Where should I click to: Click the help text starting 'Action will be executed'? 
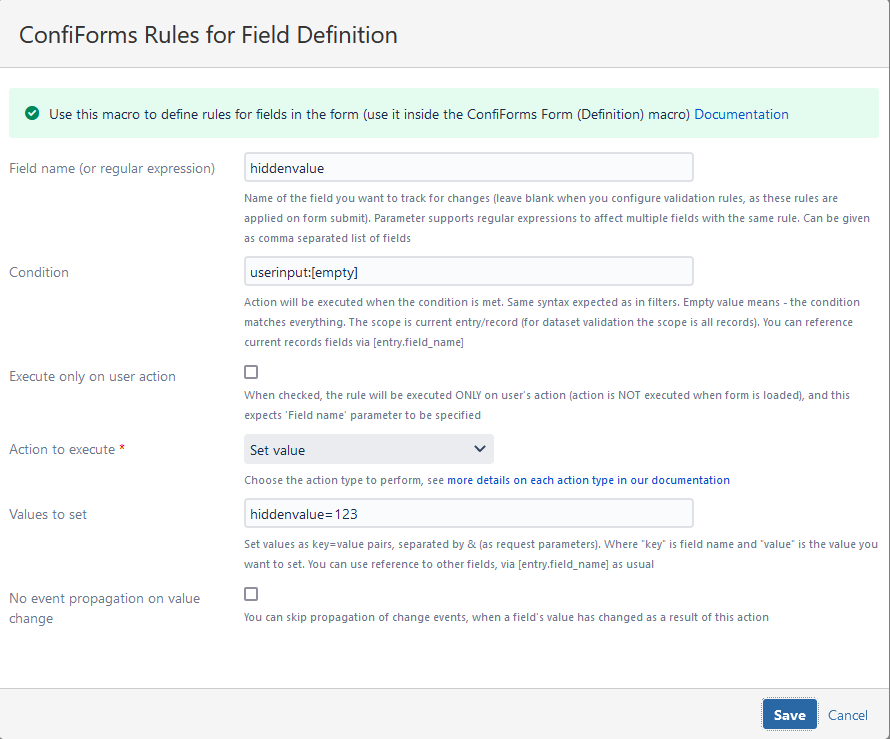click(x=552, y=322)
